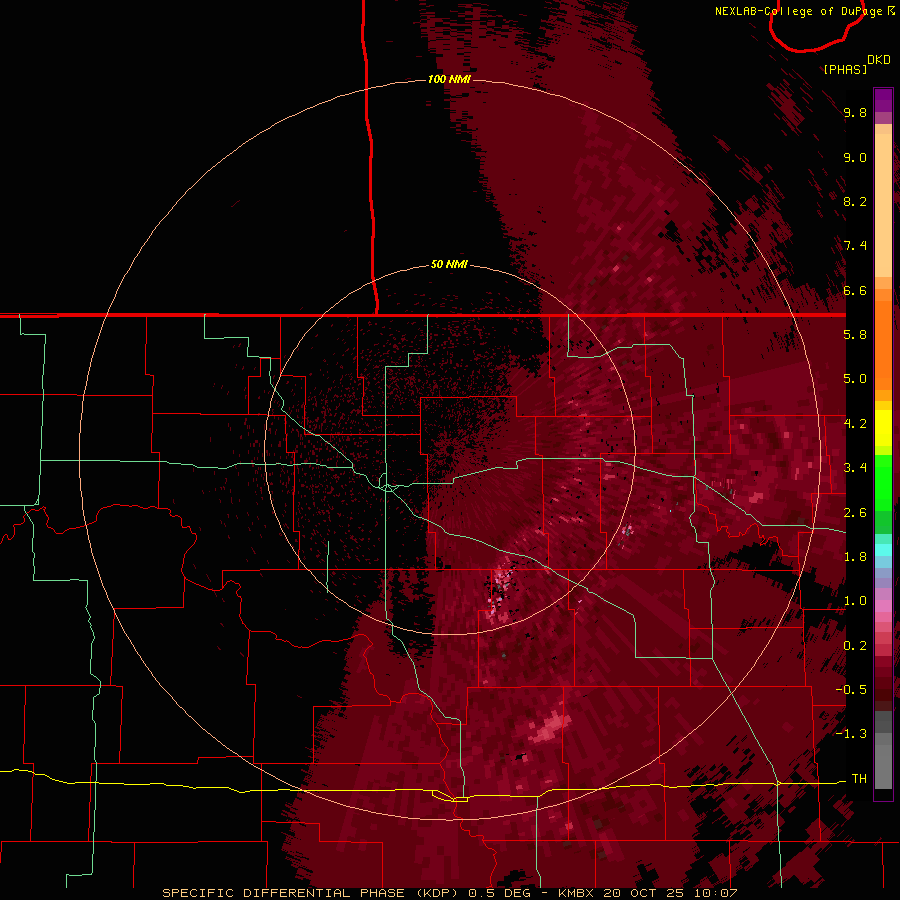This screenshot has width=900, height=900.
Task: Choose the 3.4 scale label
Action: [855, 468]
